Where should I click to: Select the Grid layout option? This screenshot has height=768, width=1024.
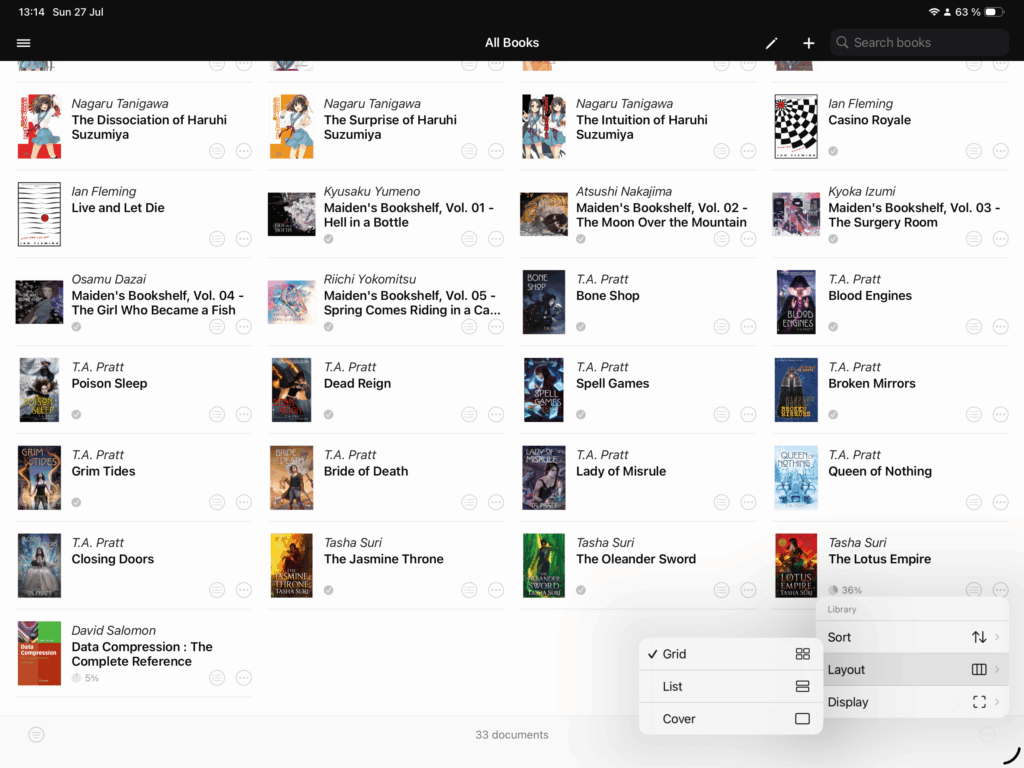[x=730, y=654]
